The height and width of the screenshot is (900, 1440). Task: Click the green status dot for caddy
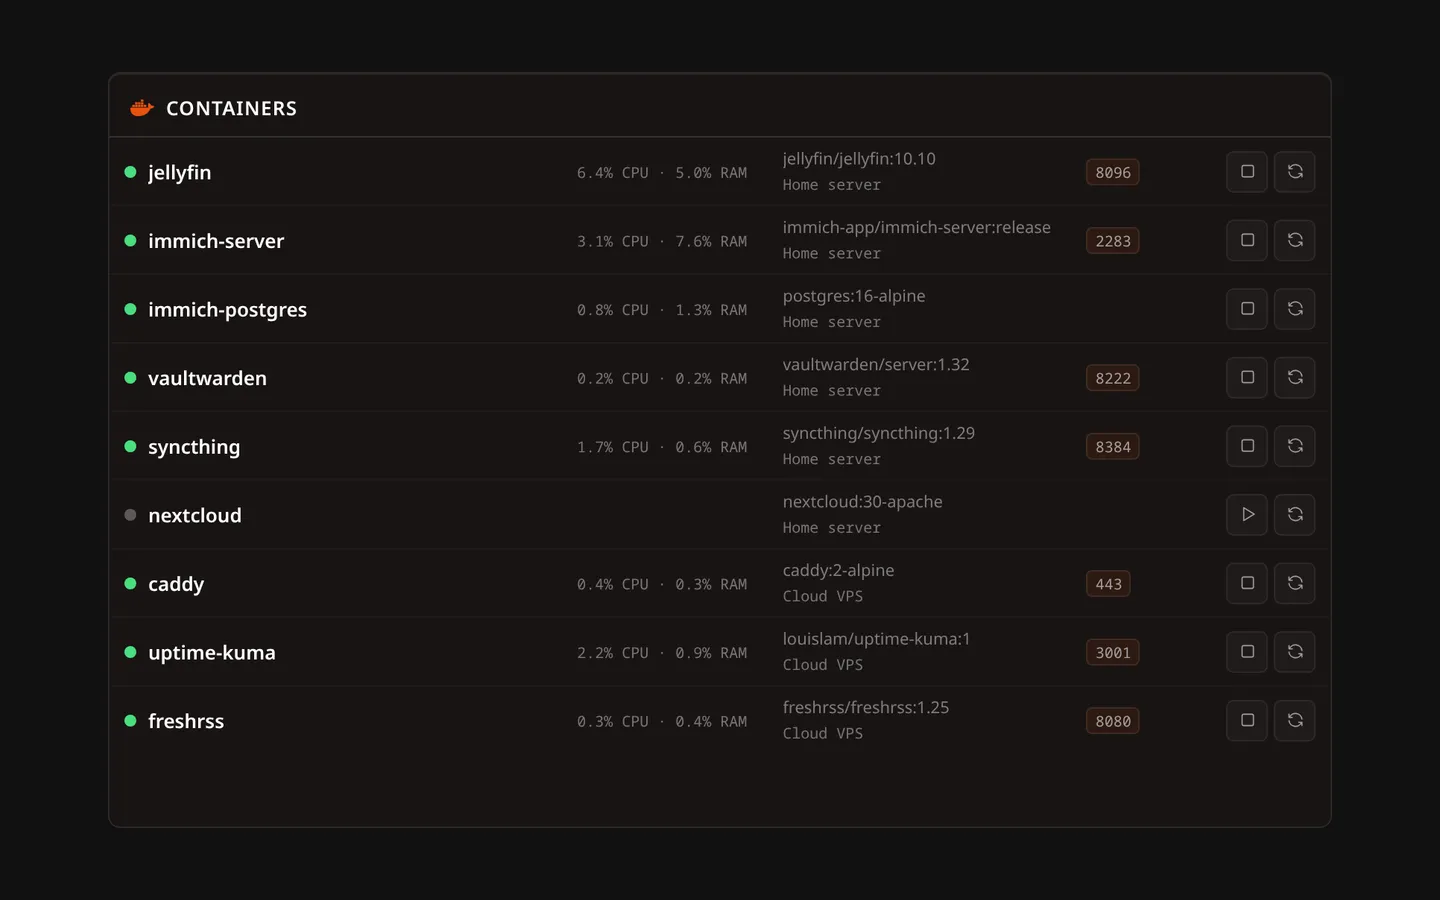pos(130,583)
